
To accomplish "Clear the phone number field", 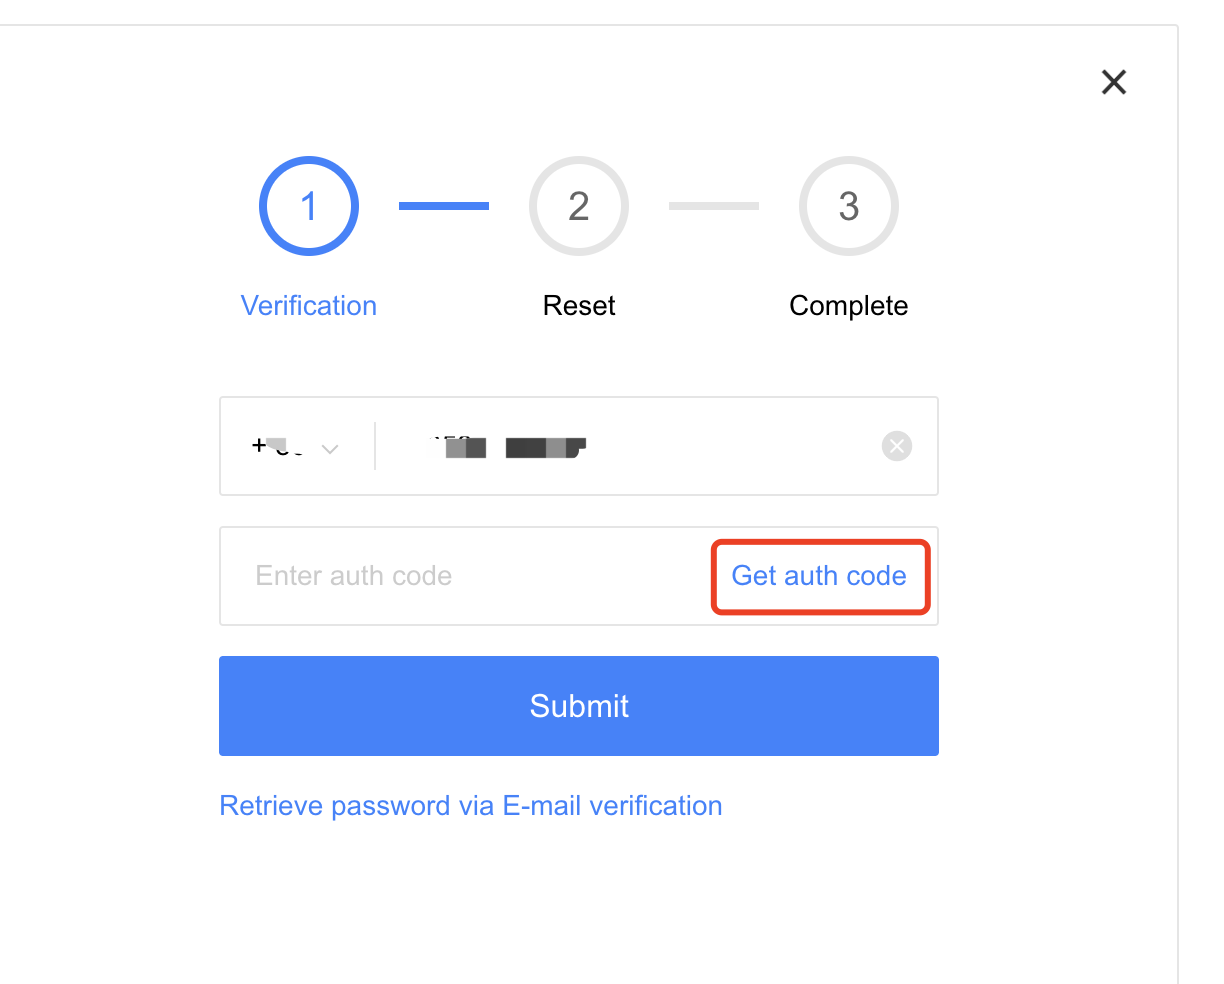I will pyautogui.click(x=897, y=446).
